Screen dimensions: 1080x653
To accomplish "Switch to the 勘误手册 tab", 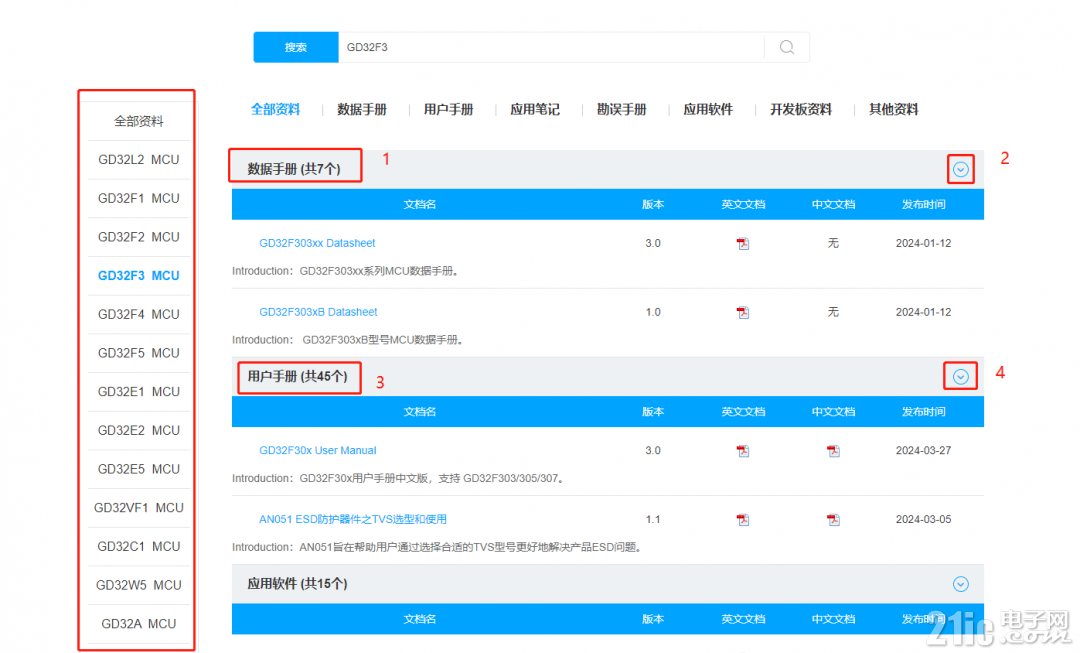I will 621,110.
